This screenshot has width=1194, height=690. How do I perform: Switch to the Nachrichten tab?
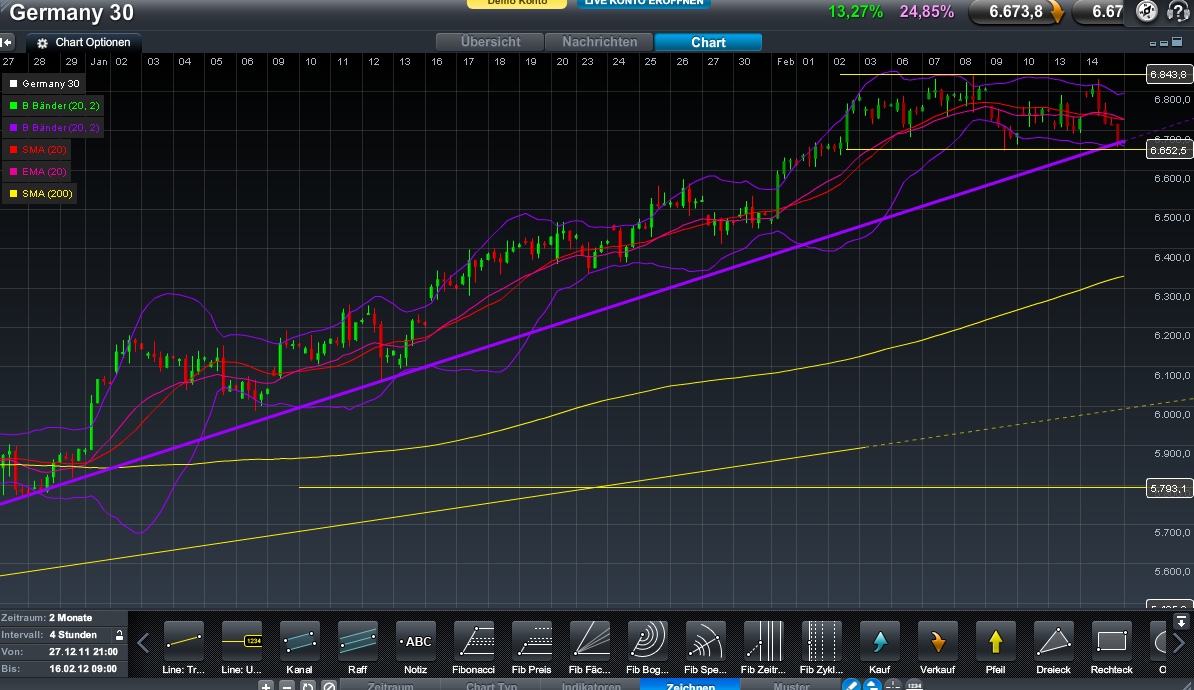[599, 42]
